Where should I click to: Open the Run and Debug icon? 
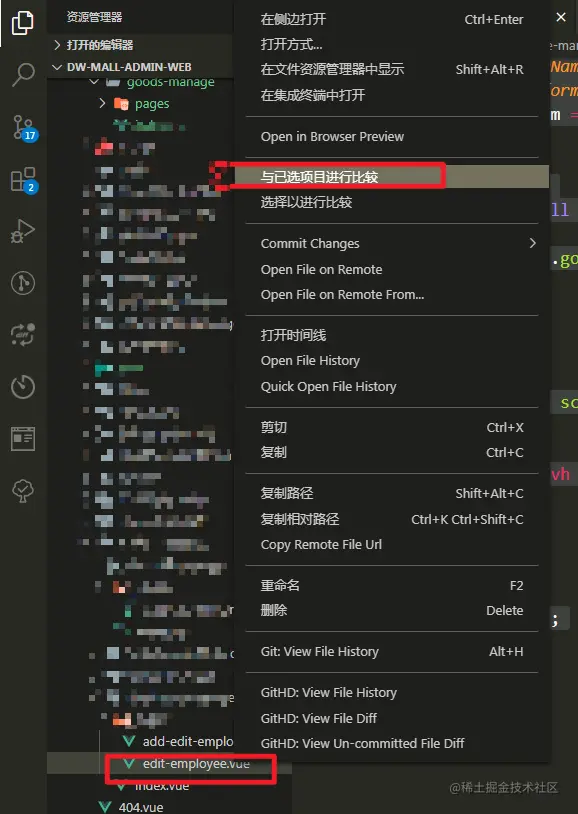(23, 231)
